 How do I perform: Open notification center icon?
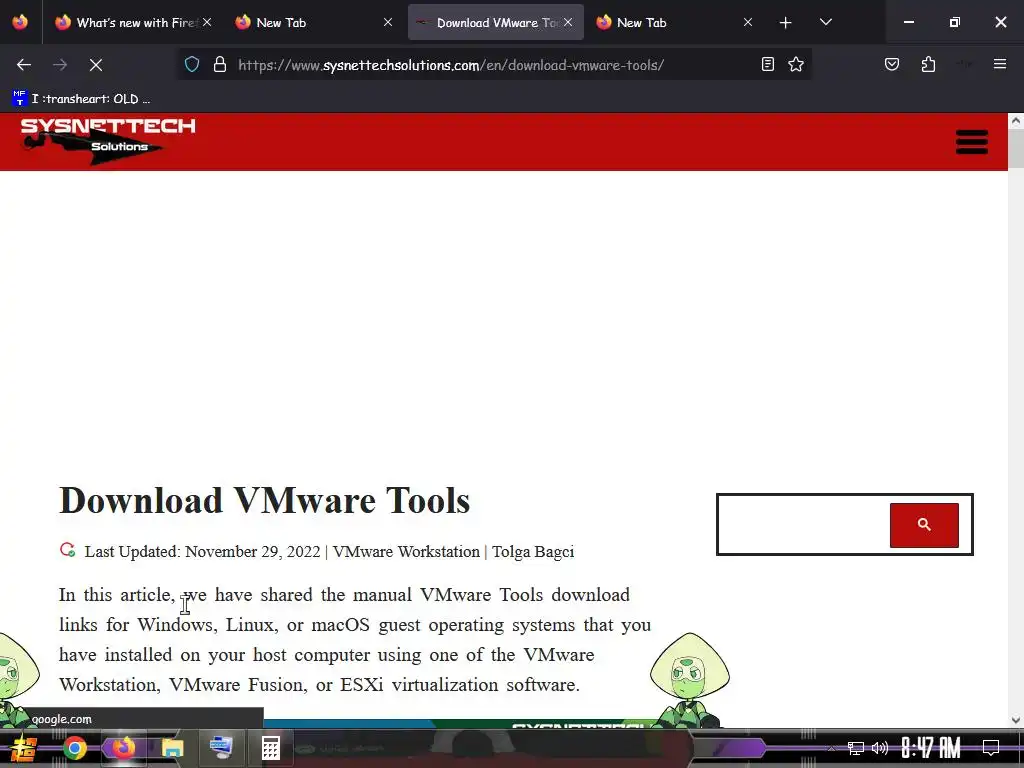[x=991, y=748]
